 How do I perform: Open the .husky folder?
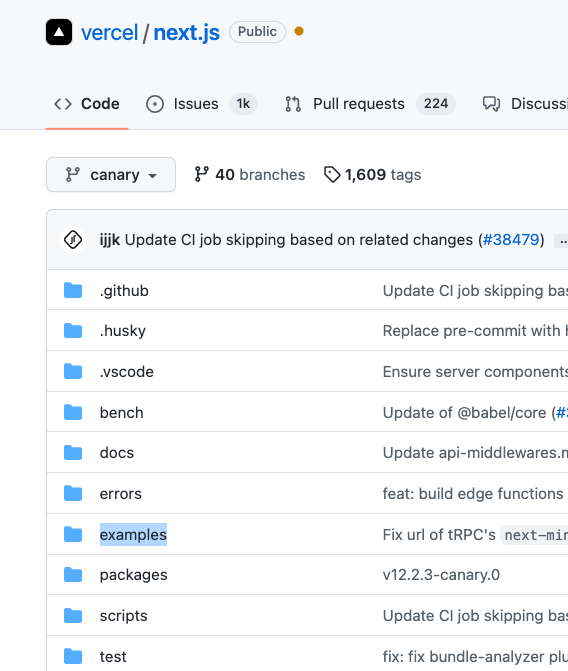point(123,331)
